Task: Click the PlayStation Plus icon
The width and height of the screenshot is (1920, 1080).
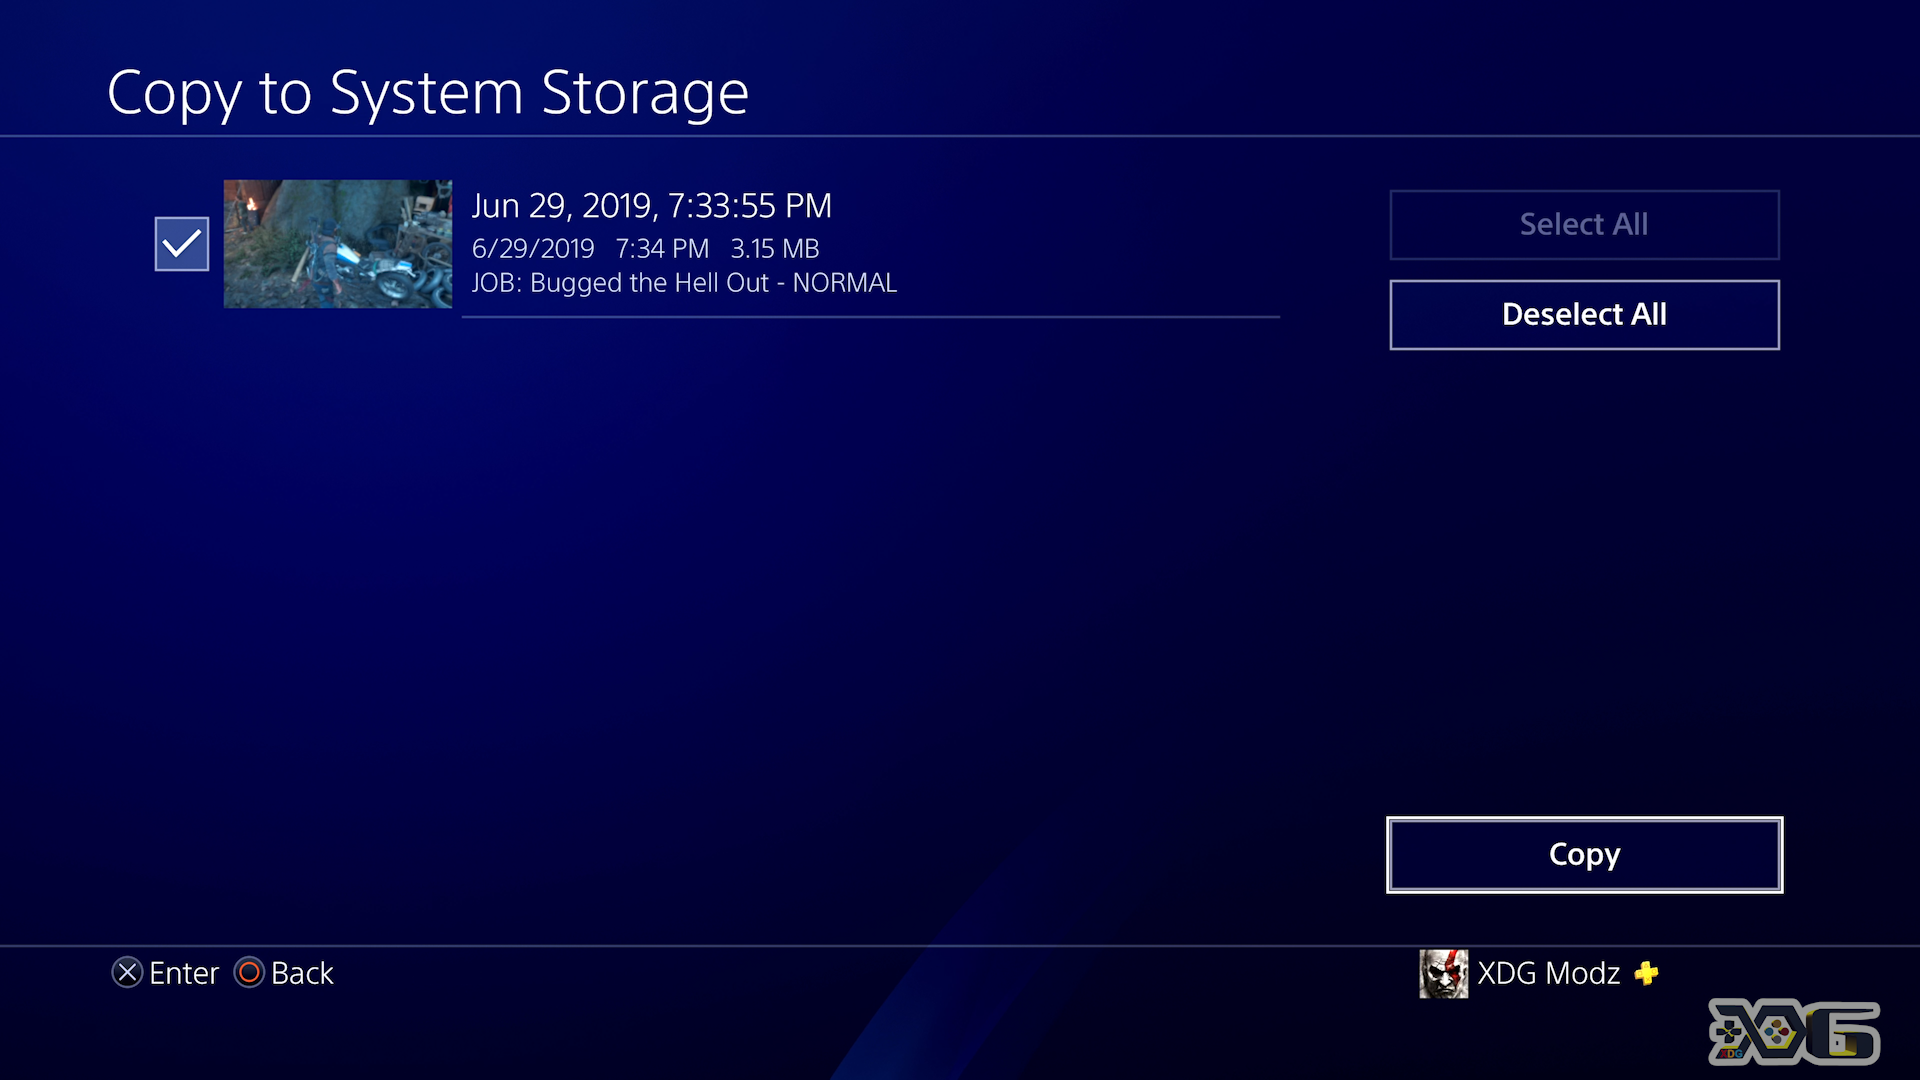Action: tap(1648, 972)
